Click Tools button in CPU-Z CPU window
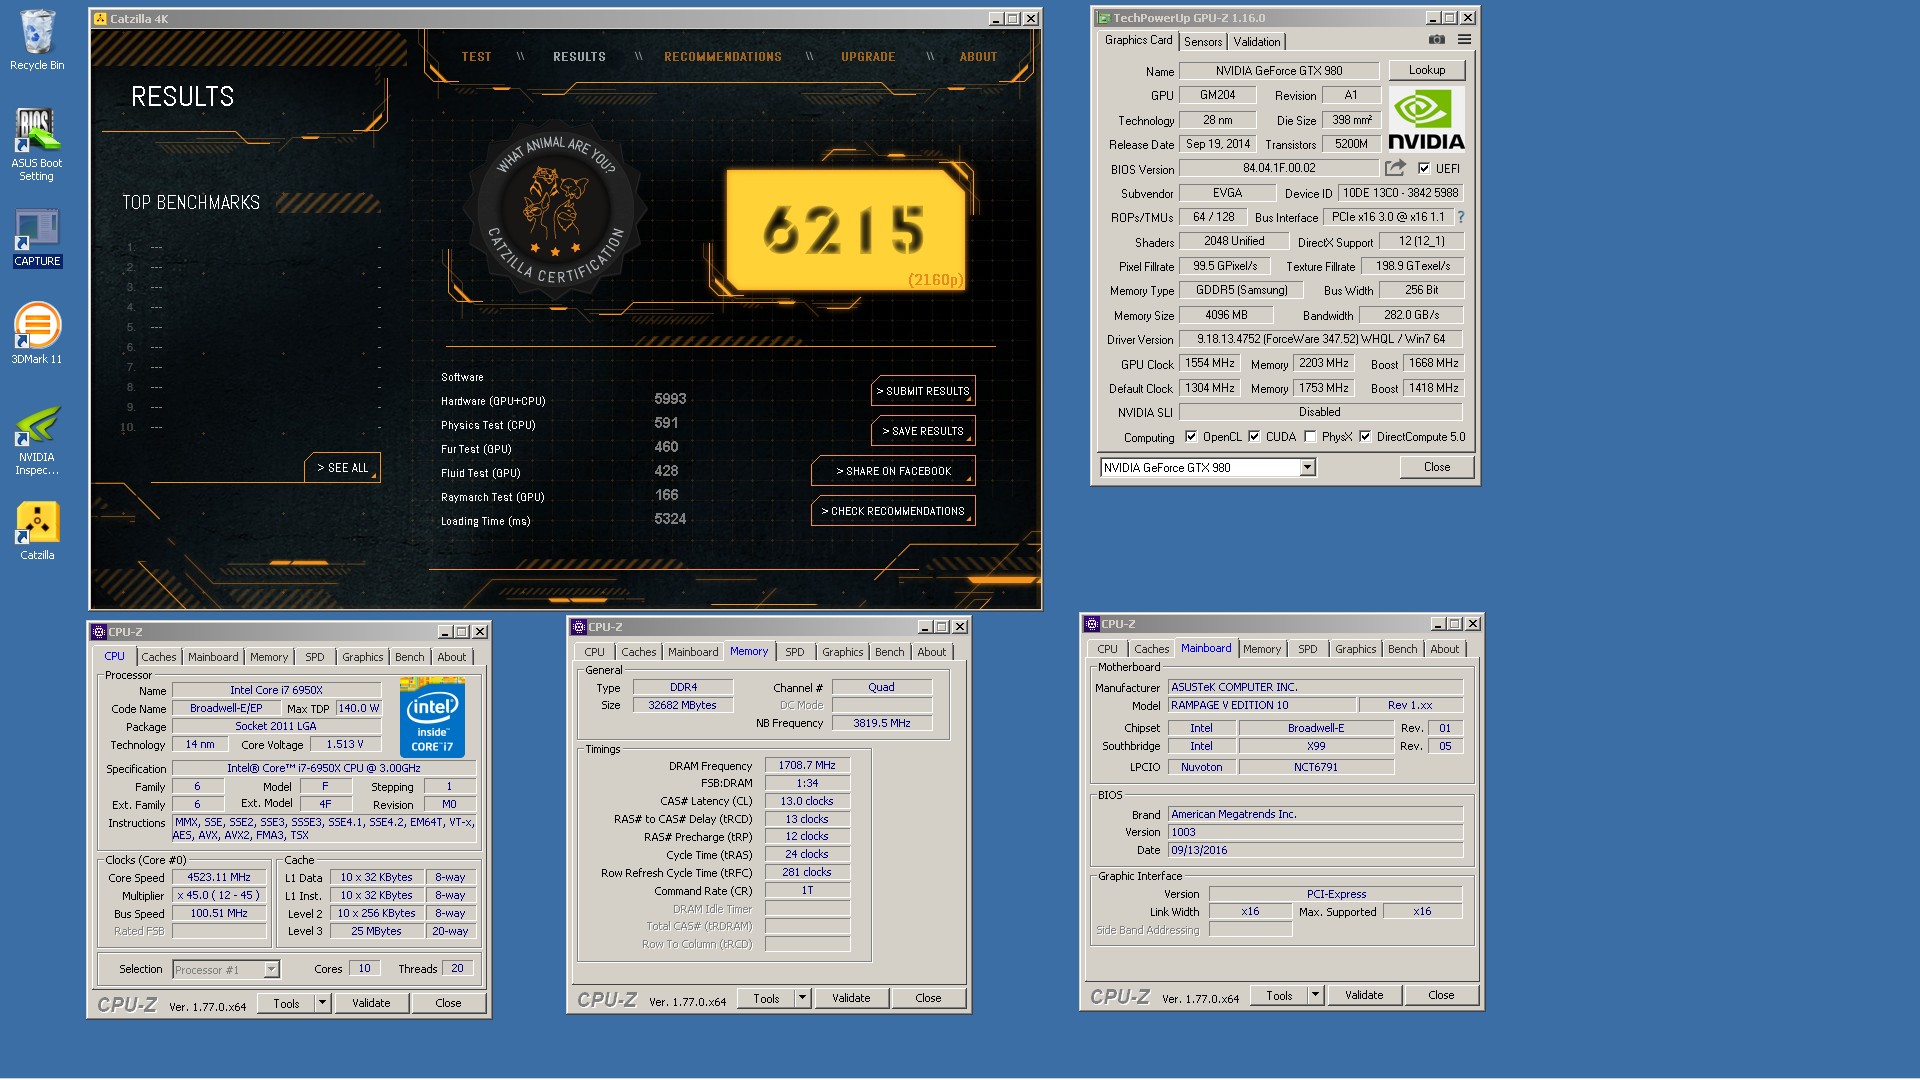This screenshot has width=1920, height=1080. click(286, 1003)
